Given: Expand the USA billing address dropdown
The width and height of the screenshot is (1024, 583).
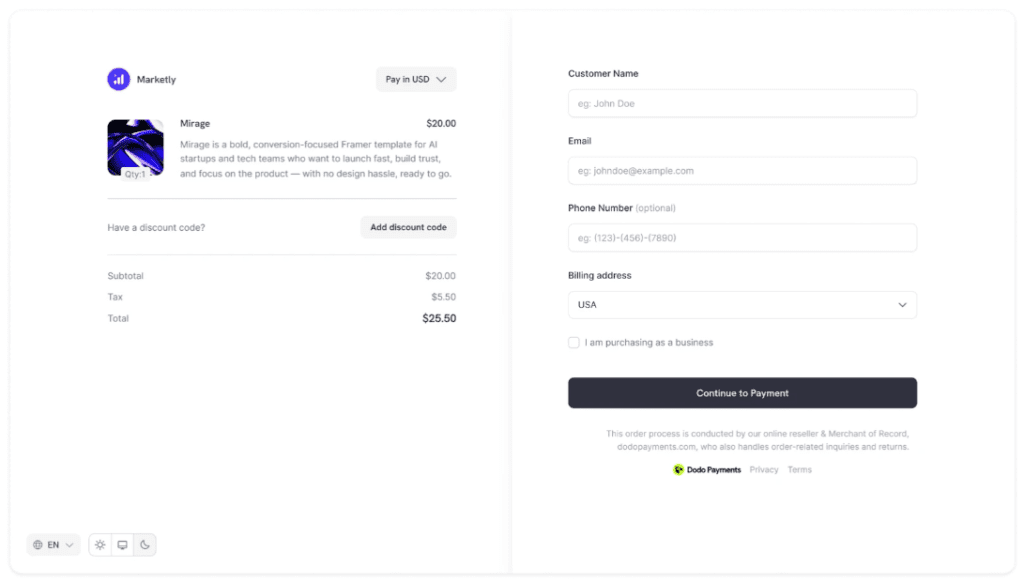Looking at the screenshot, I should (742, 305).
